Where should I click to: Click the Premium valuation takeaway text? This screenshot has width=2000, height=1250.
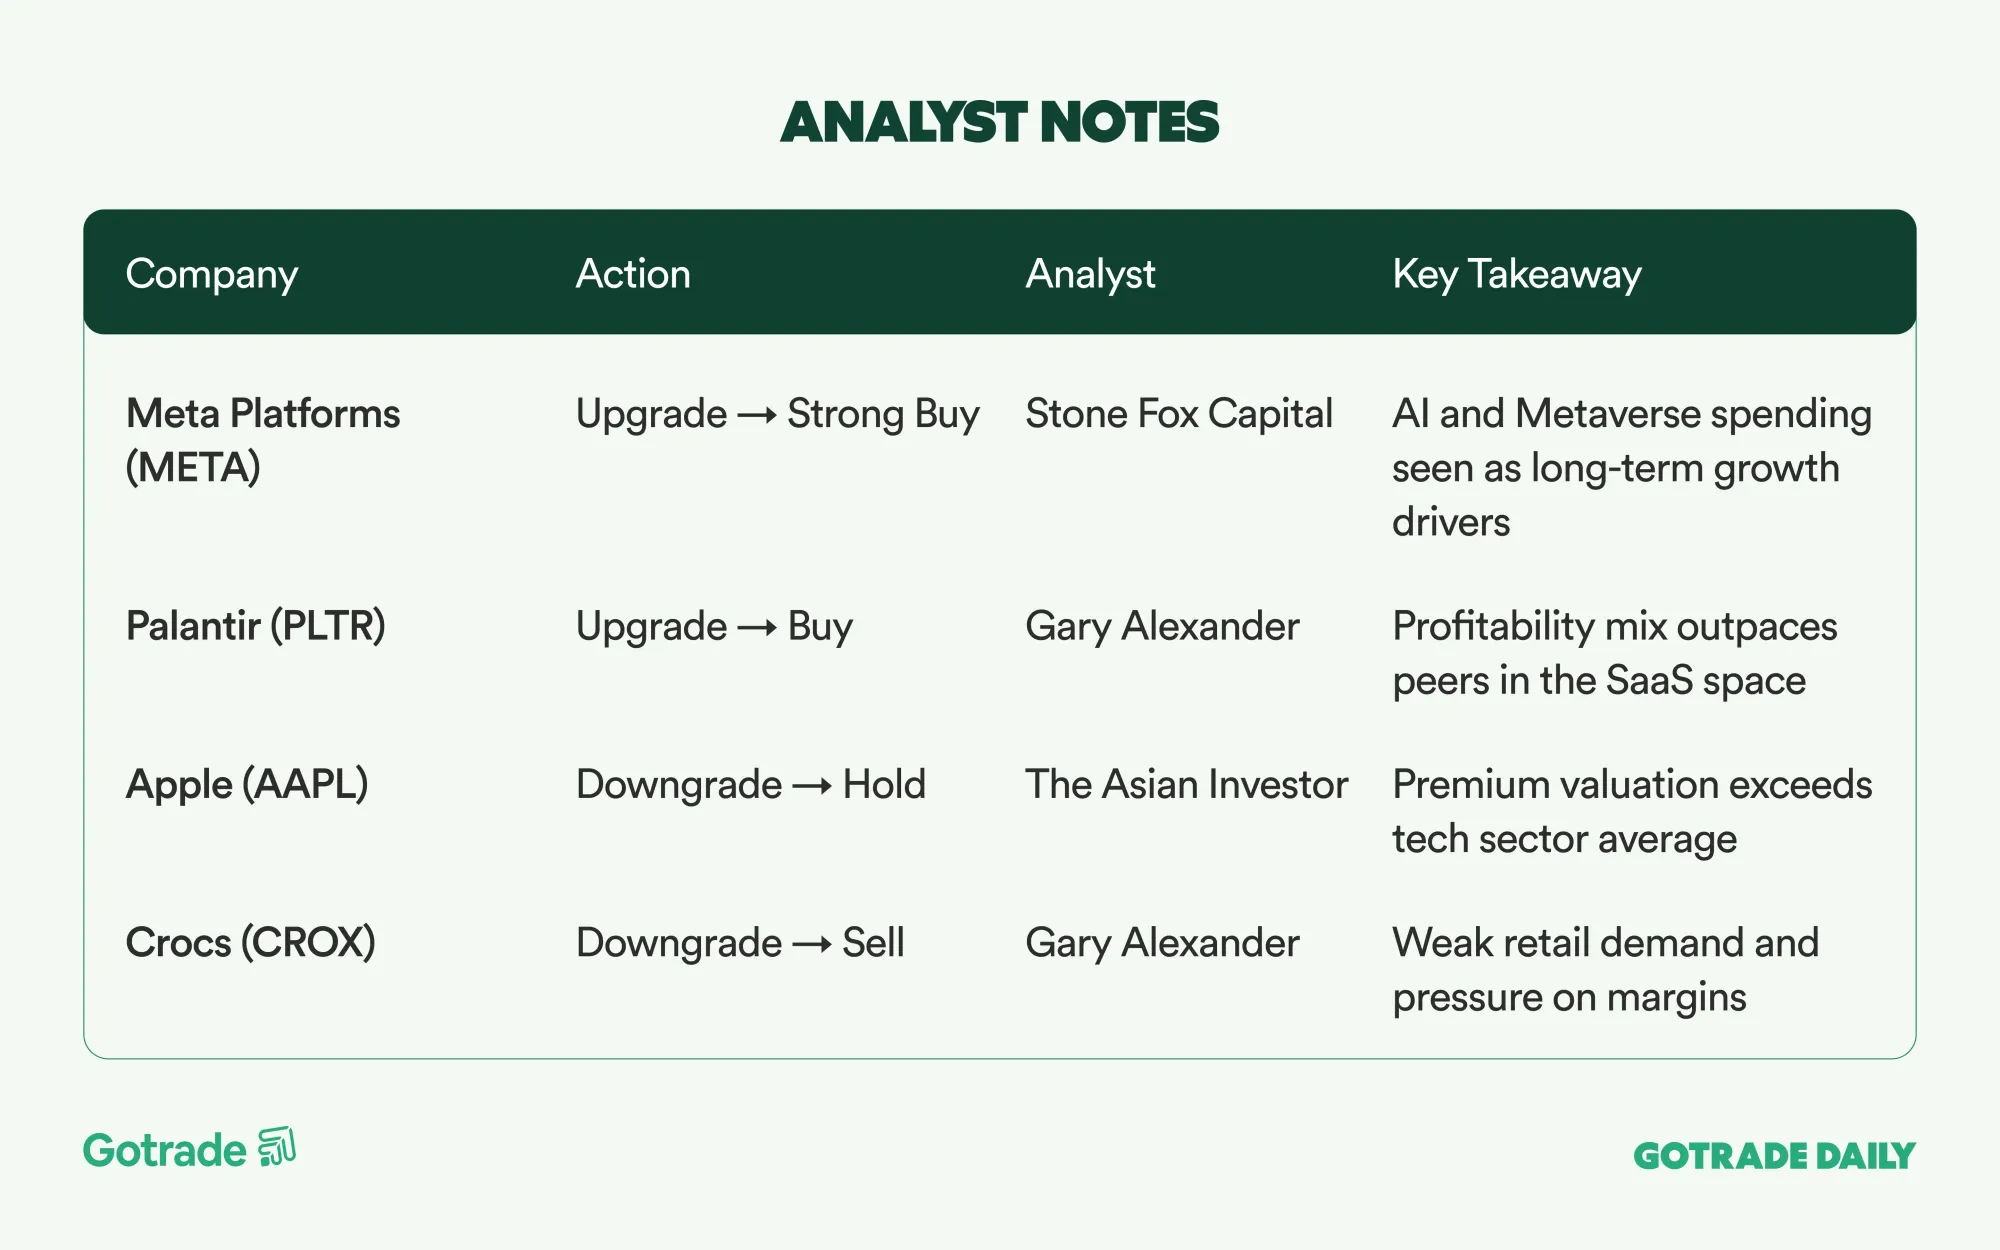pos(1631,811)
